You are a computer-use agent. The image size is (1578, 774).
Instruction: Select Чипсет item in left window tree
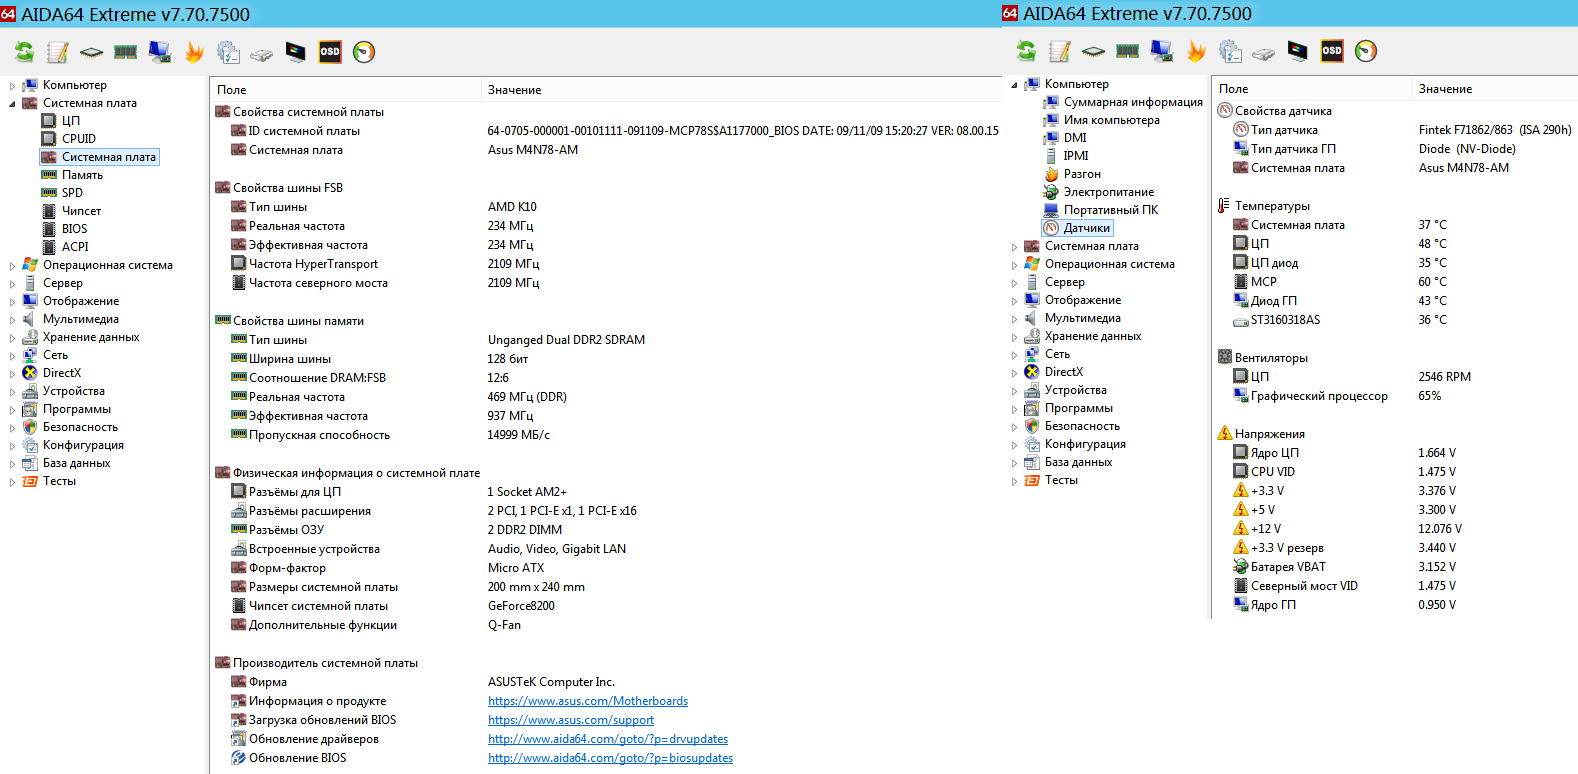[x=81, y=211]
